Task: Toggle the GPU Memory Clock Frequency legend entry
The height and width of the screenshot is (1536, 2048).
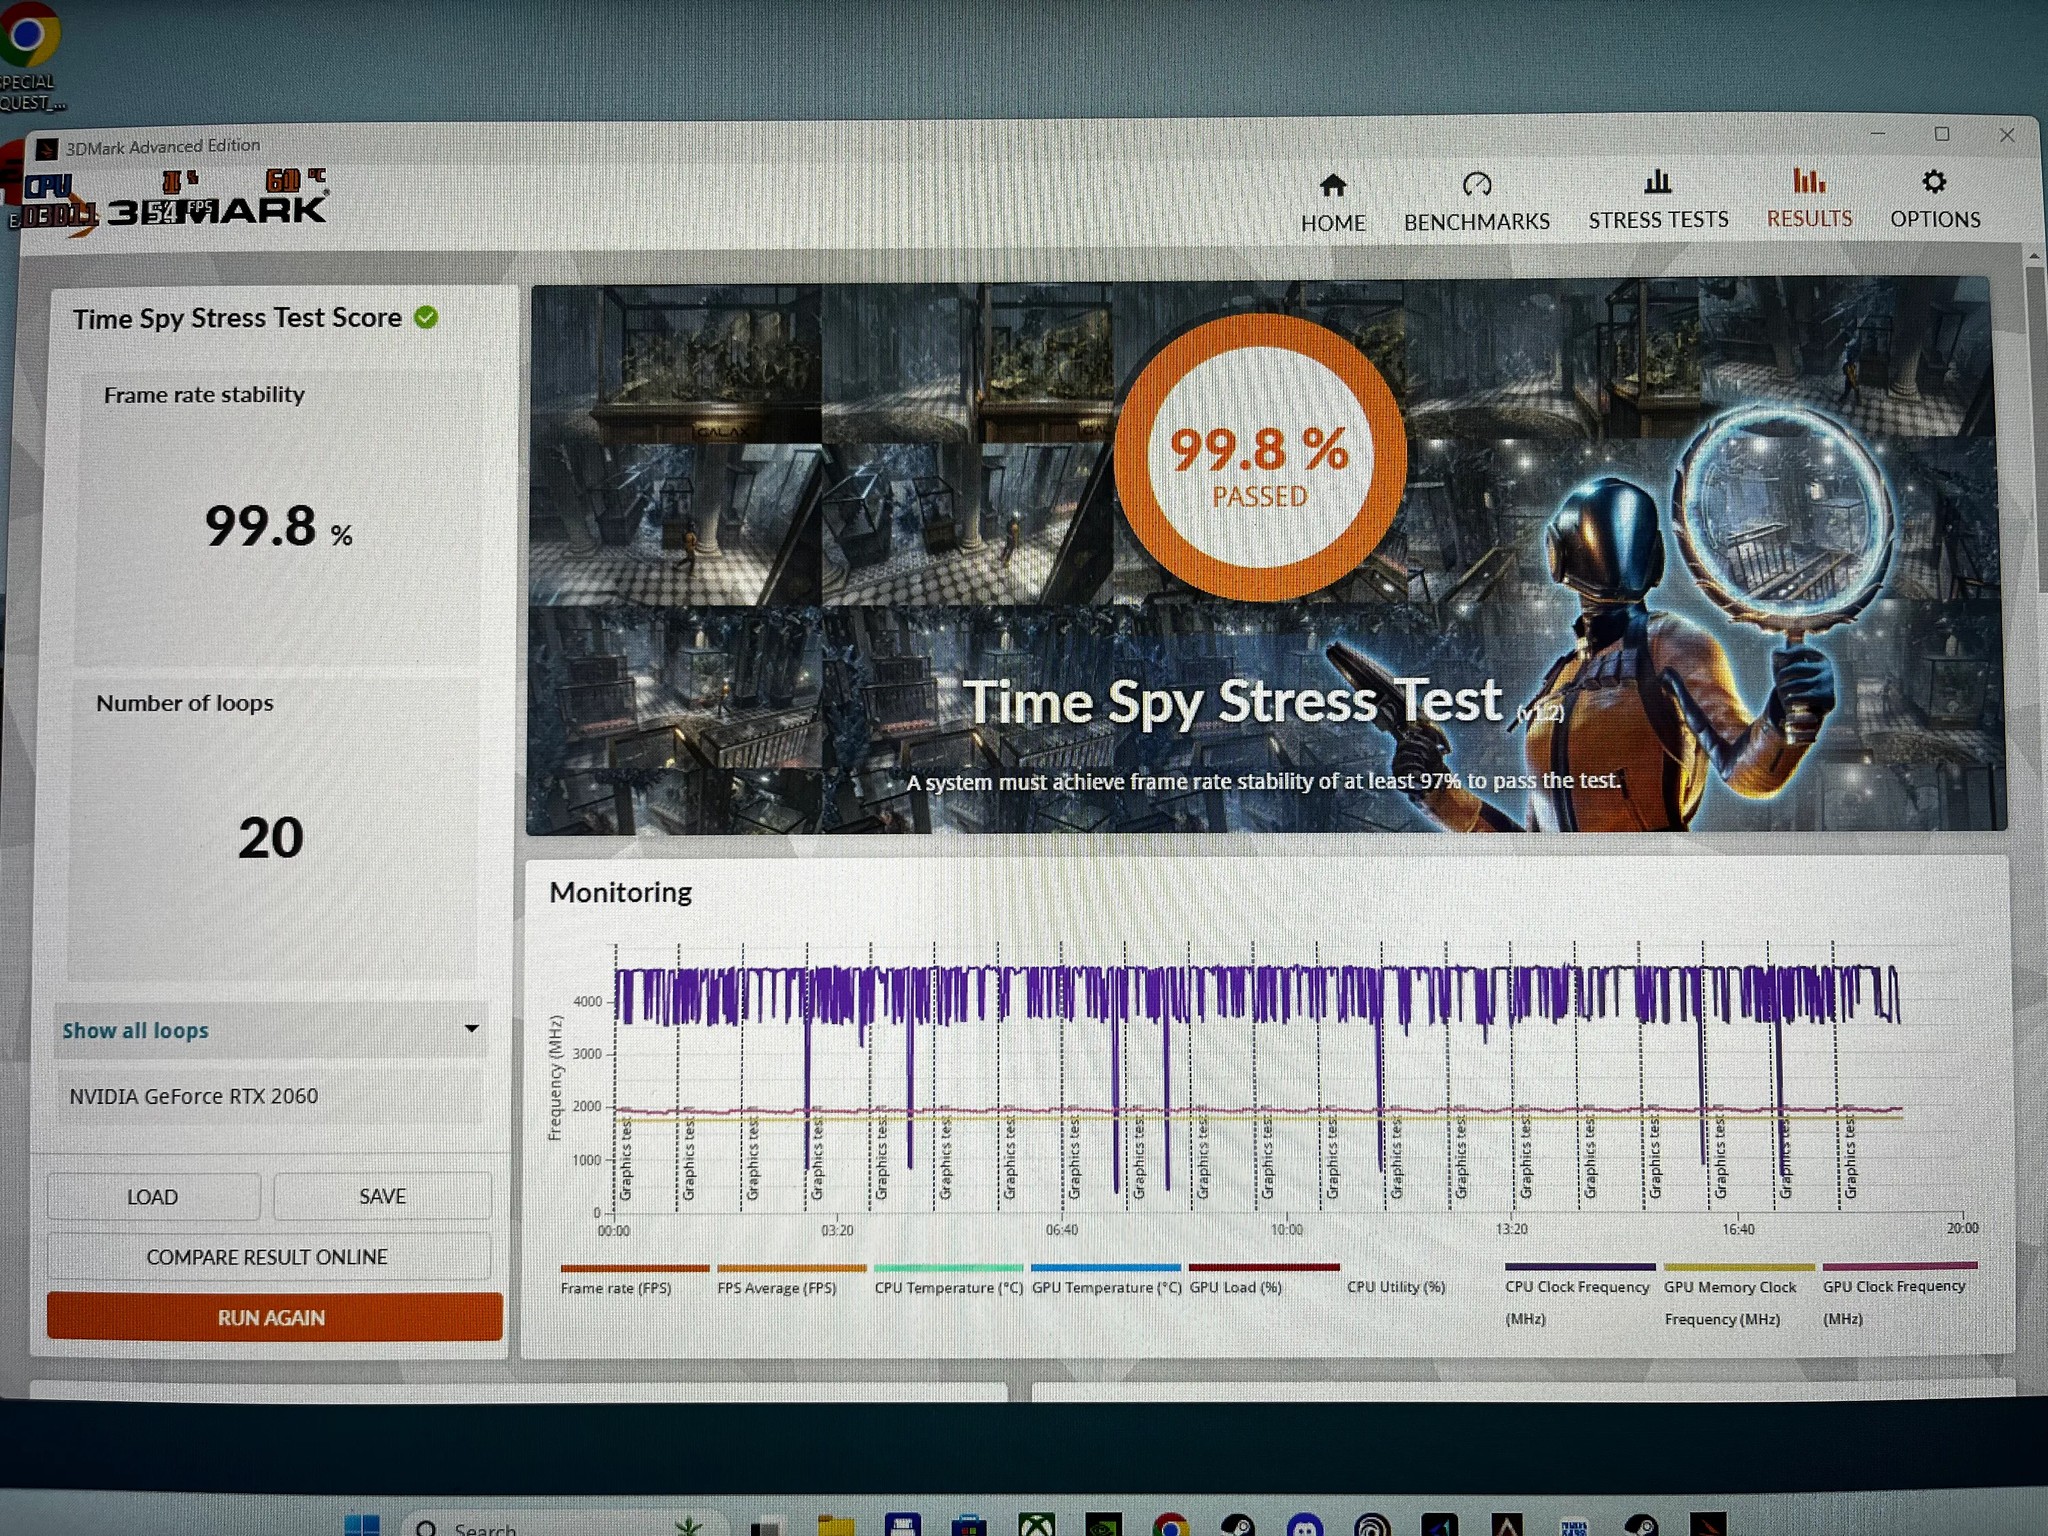Action: coord(1738,1294)
